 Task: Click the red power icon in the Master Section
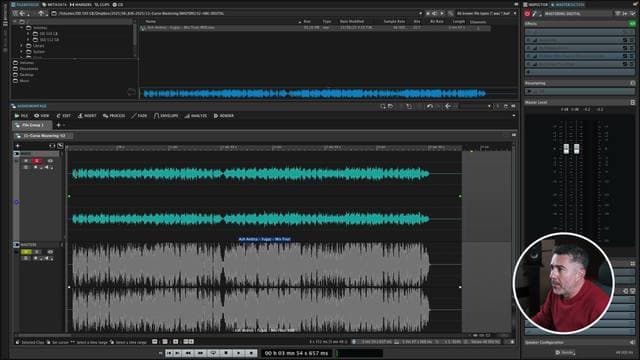pyautogui.click(x=527, y=14)
